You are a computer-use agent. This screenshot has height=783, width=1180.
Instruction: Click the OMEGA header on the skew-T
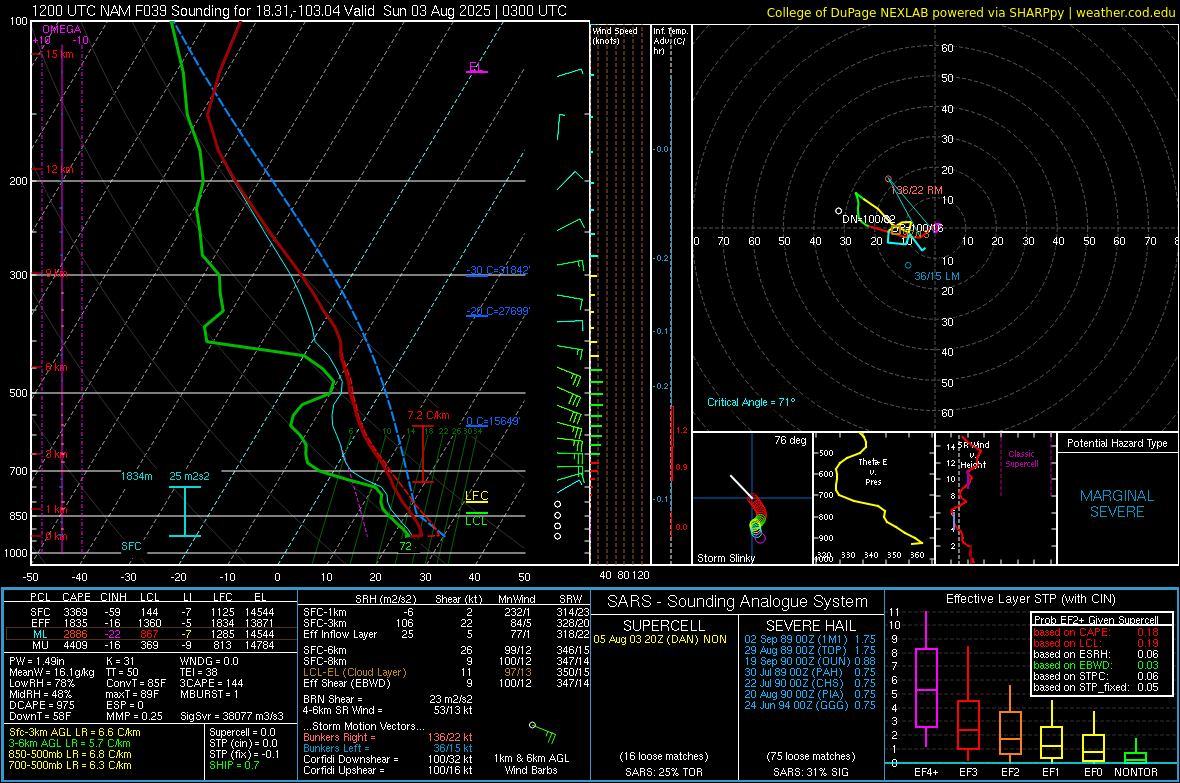tap(62, 29)
